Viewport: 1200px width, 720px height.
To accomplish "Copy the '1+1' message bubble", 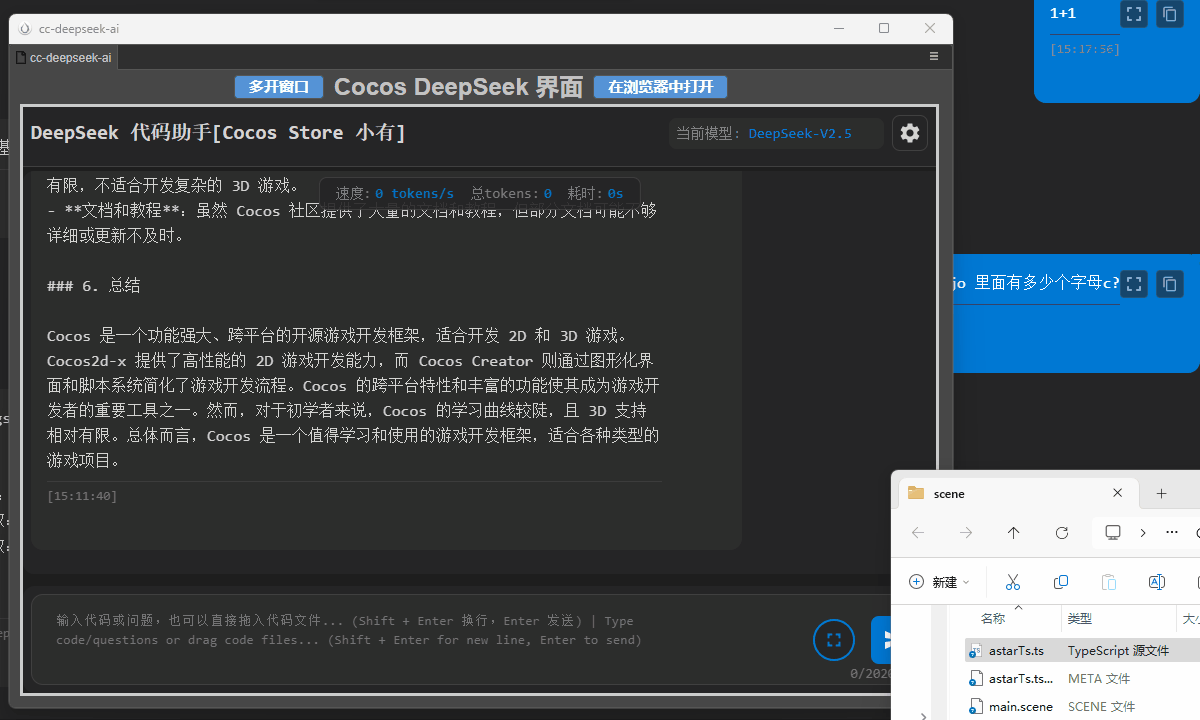I will tap(1169, 14).
